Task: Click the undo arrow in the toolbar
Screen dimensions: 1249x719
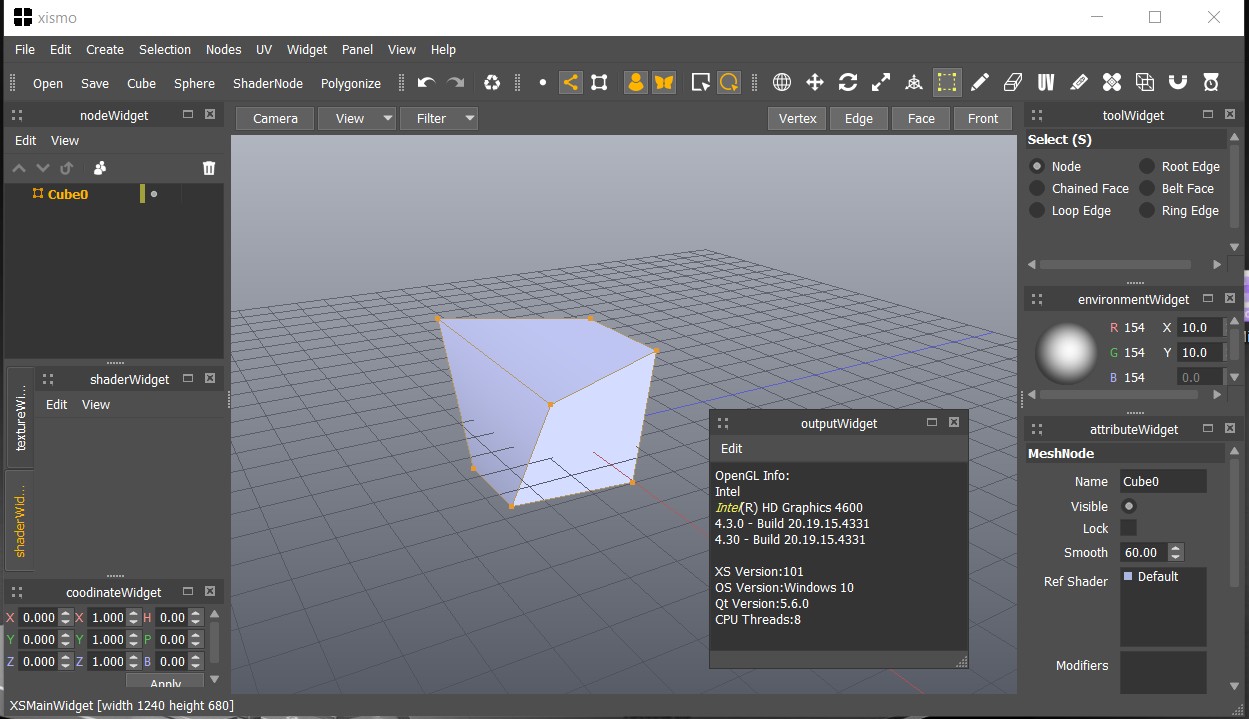Action: (426, 83)
